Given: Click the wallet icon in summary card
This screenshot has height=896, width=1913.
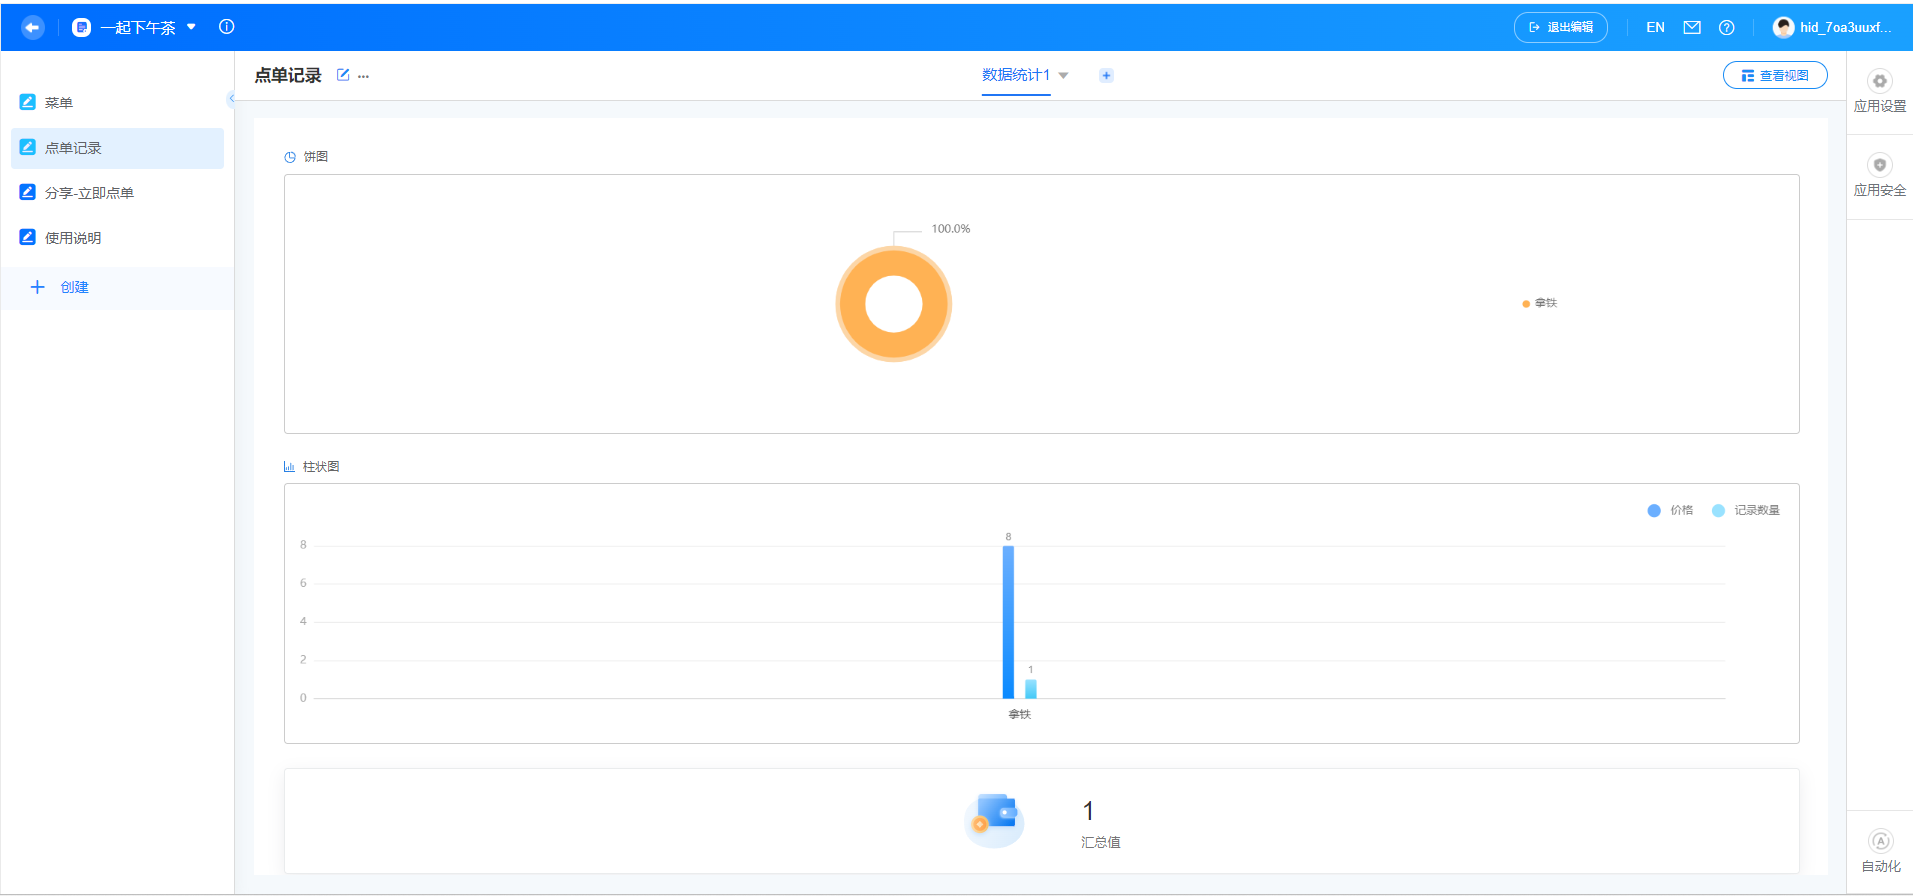Looking at the screenshot, I should click(994, 820).
